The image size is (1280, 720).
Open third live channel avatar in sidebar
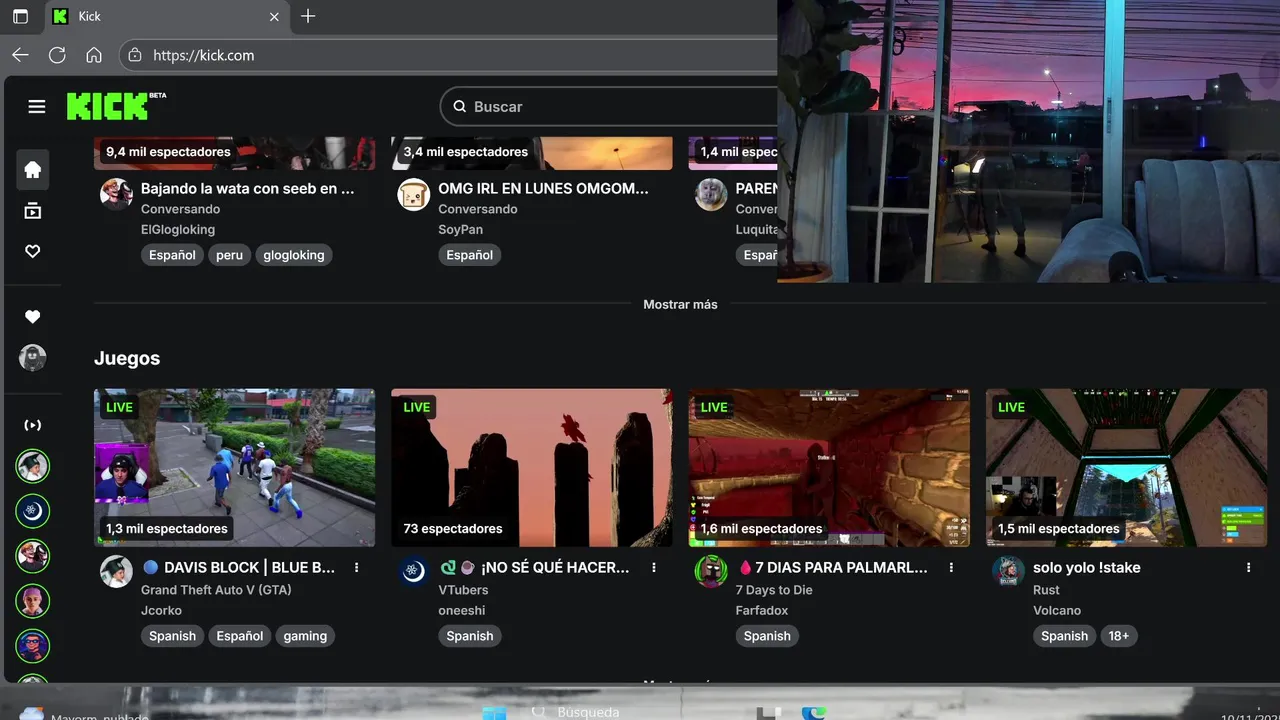point(33,556)
